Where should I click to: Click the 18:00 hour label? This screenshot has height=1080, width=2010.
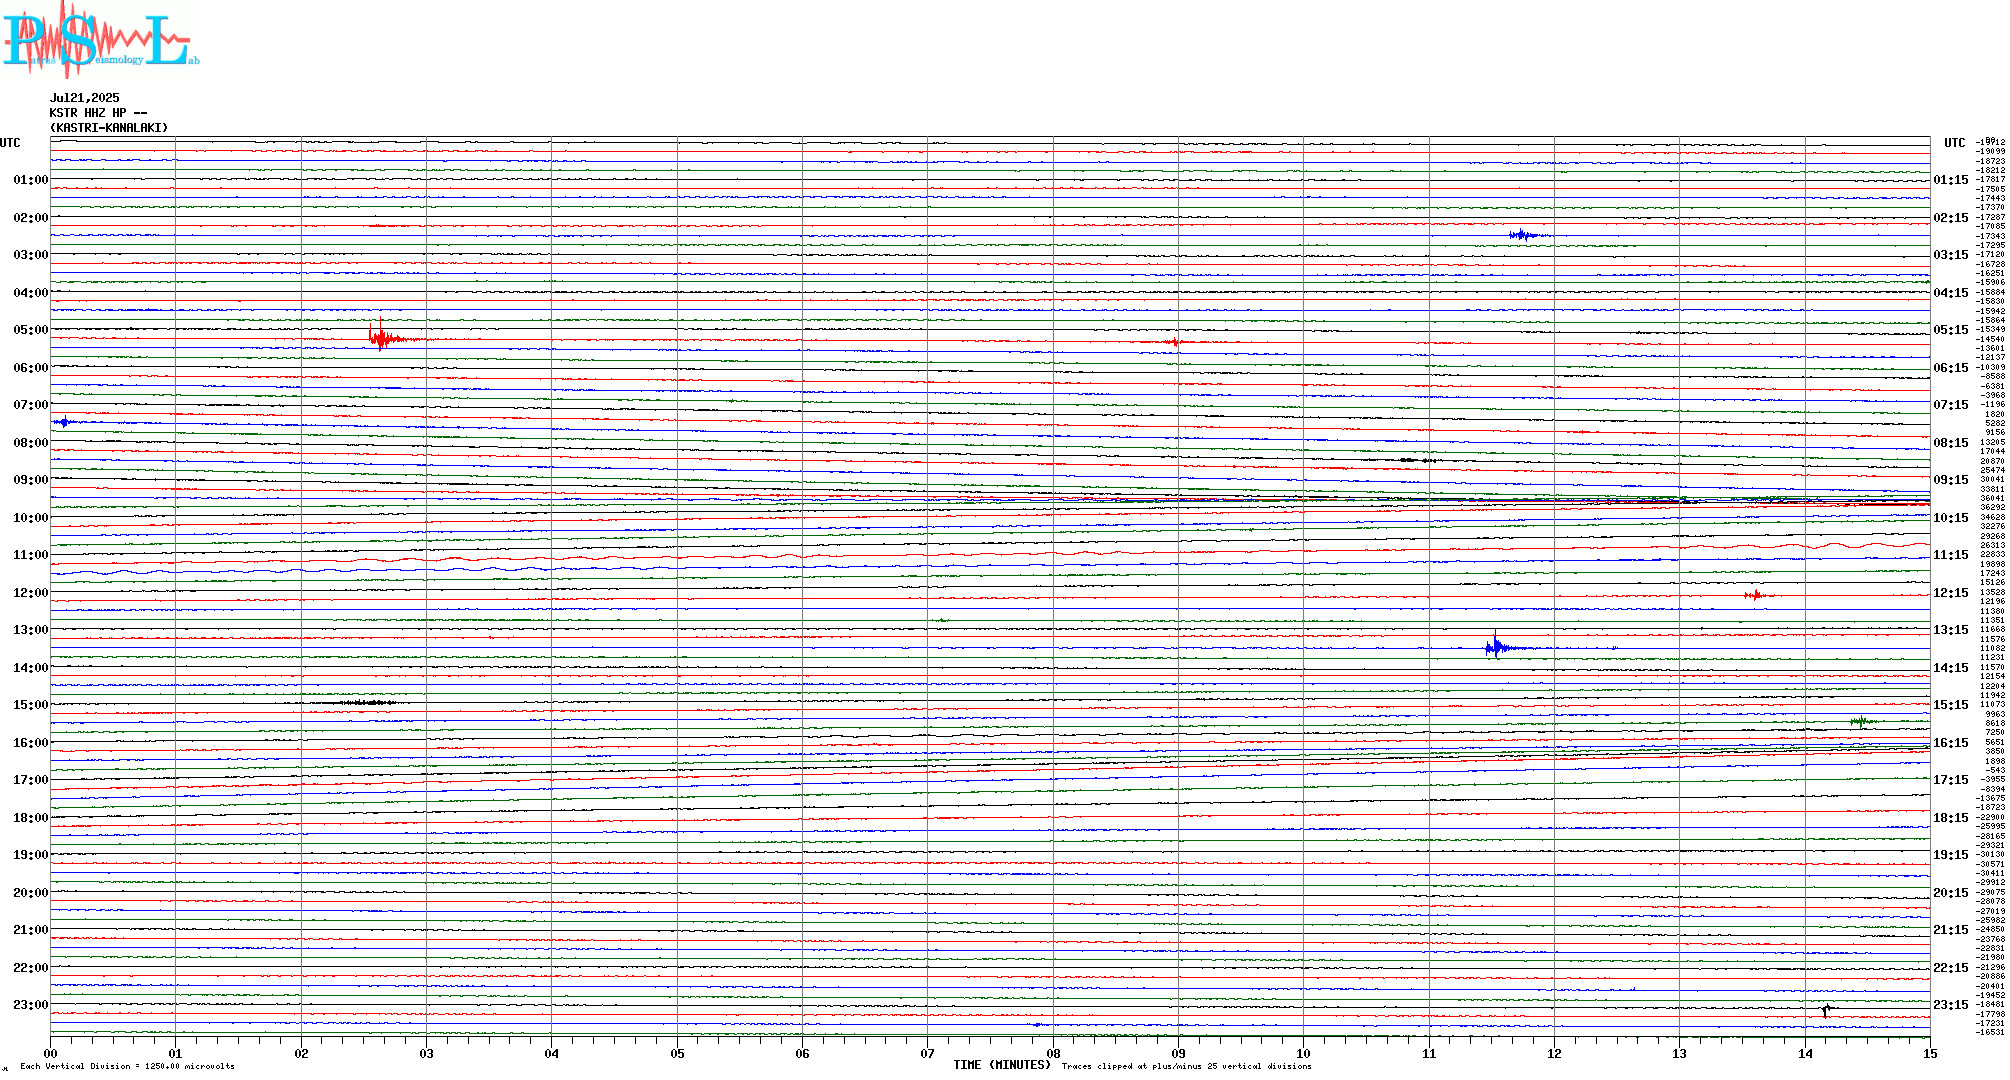click(x=31, y=818)
